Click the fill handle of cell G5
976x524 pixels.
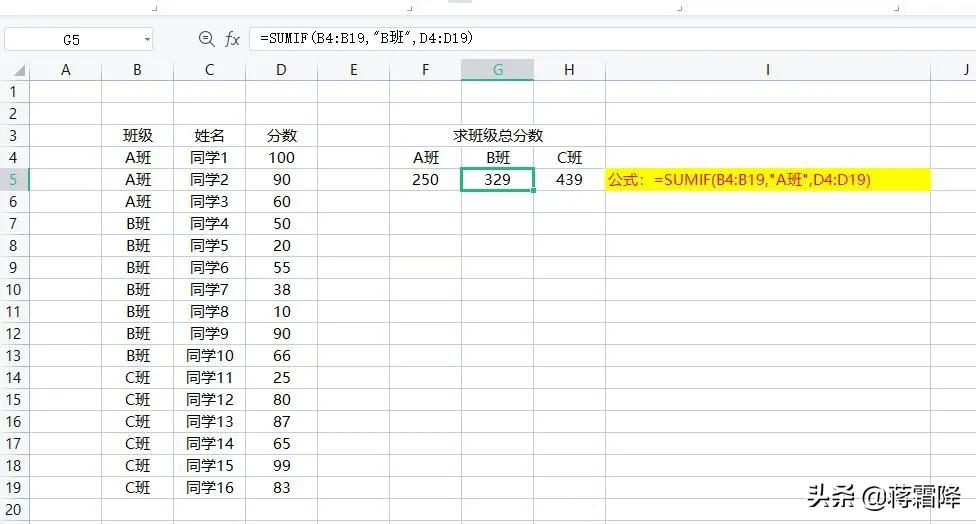coord(533,190)
